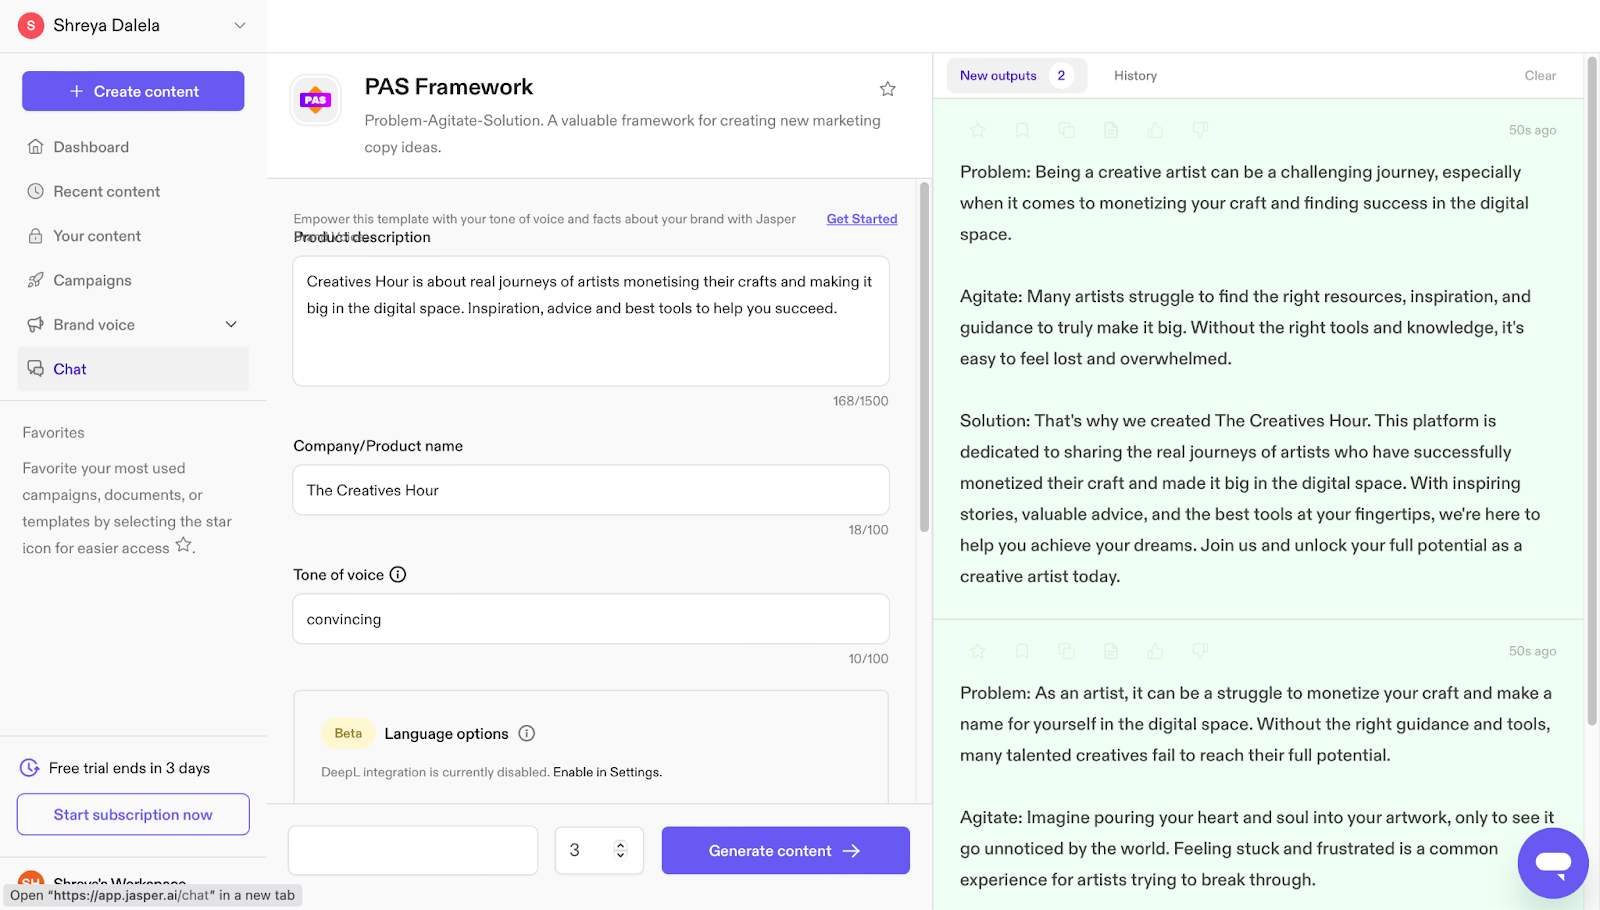The image size is (1600, 910).
Task: Focus the Tone of voice field
Action: click(591, 619)
